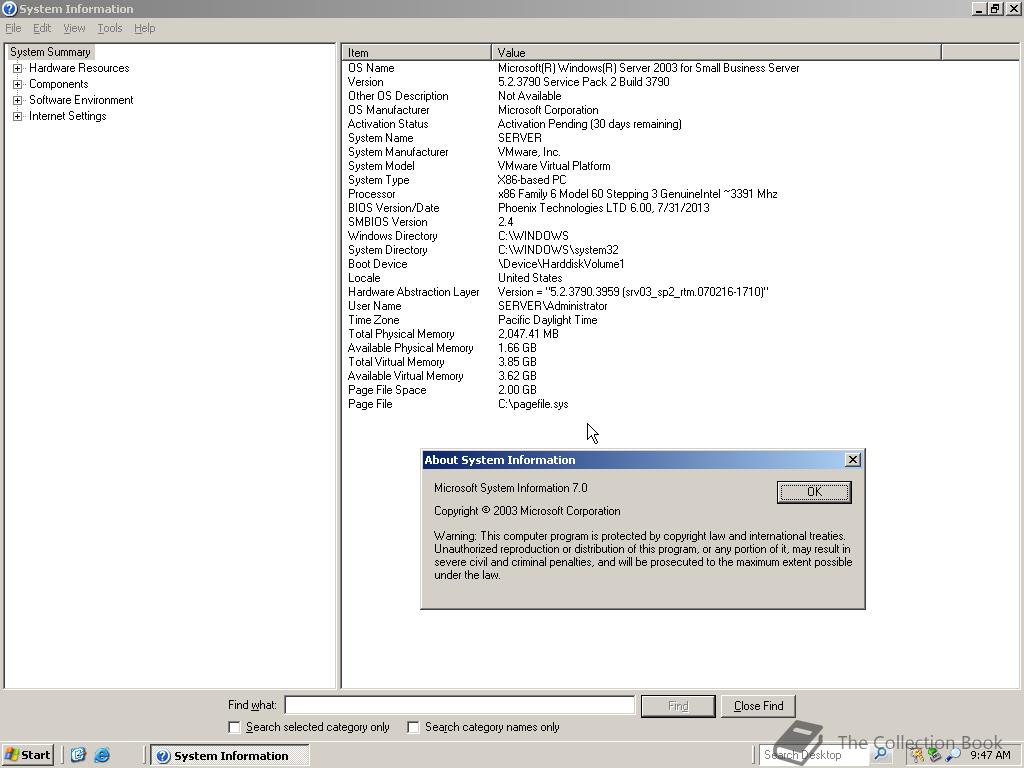Launch Internet Explorer from Quick Launch

102,755
